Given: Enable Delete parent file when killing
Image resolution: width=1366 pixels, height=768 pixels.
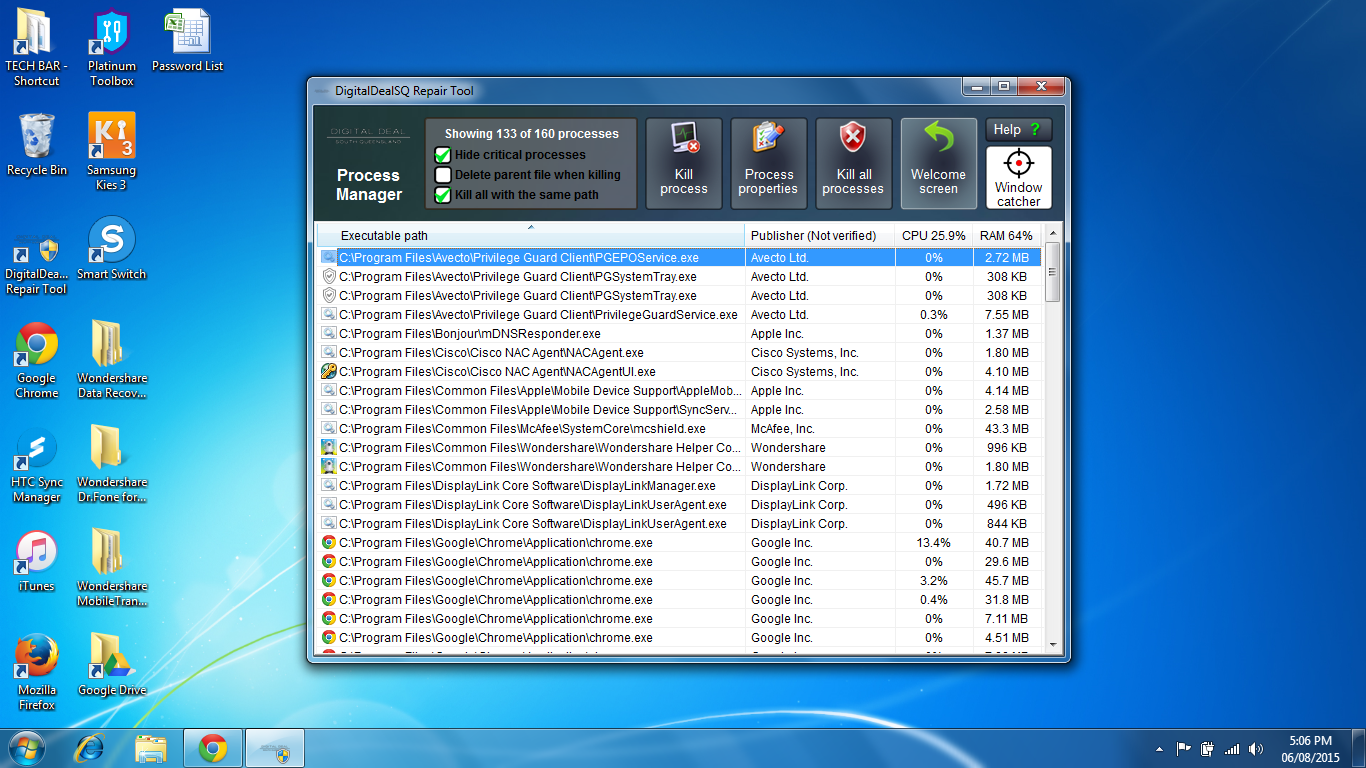Looking at the screenshot, I should 443,175.
